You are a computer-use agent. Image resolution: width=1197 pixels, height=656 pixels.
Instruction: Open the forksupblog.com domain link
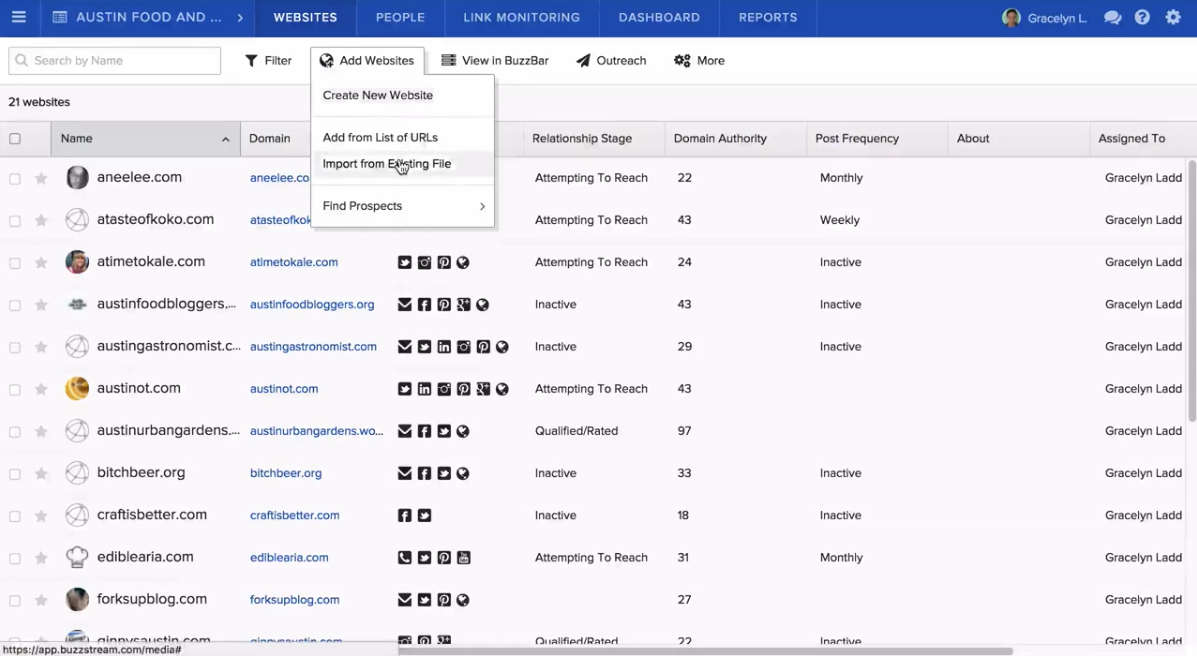(x=295, y=600)
